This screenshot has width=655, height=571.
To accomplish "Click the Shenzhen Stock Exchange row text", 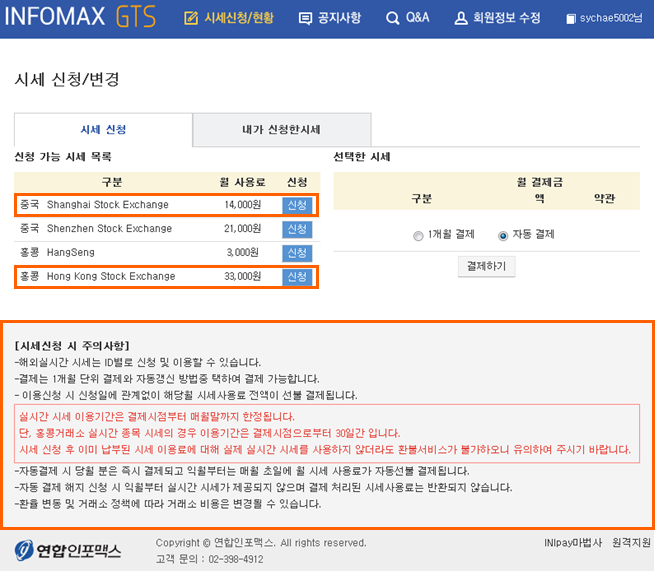I will tap(109, 228).
